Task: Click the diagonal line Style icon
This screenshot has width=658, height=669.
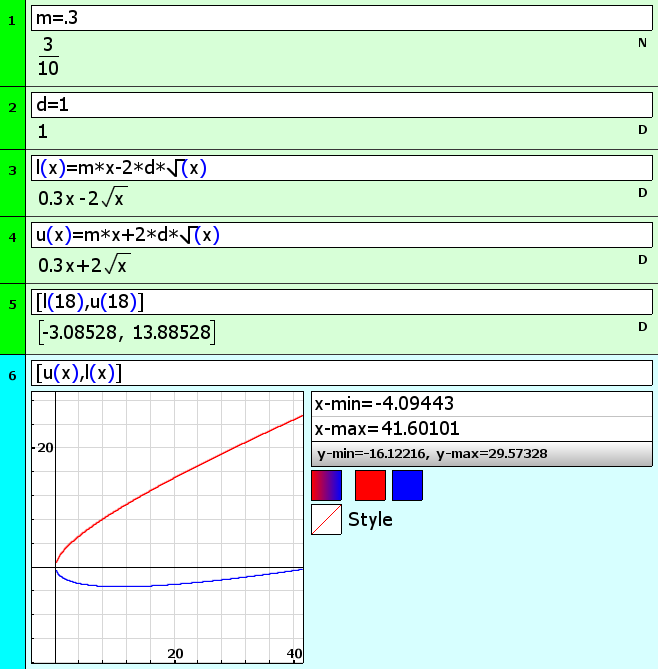Action: 326,520
